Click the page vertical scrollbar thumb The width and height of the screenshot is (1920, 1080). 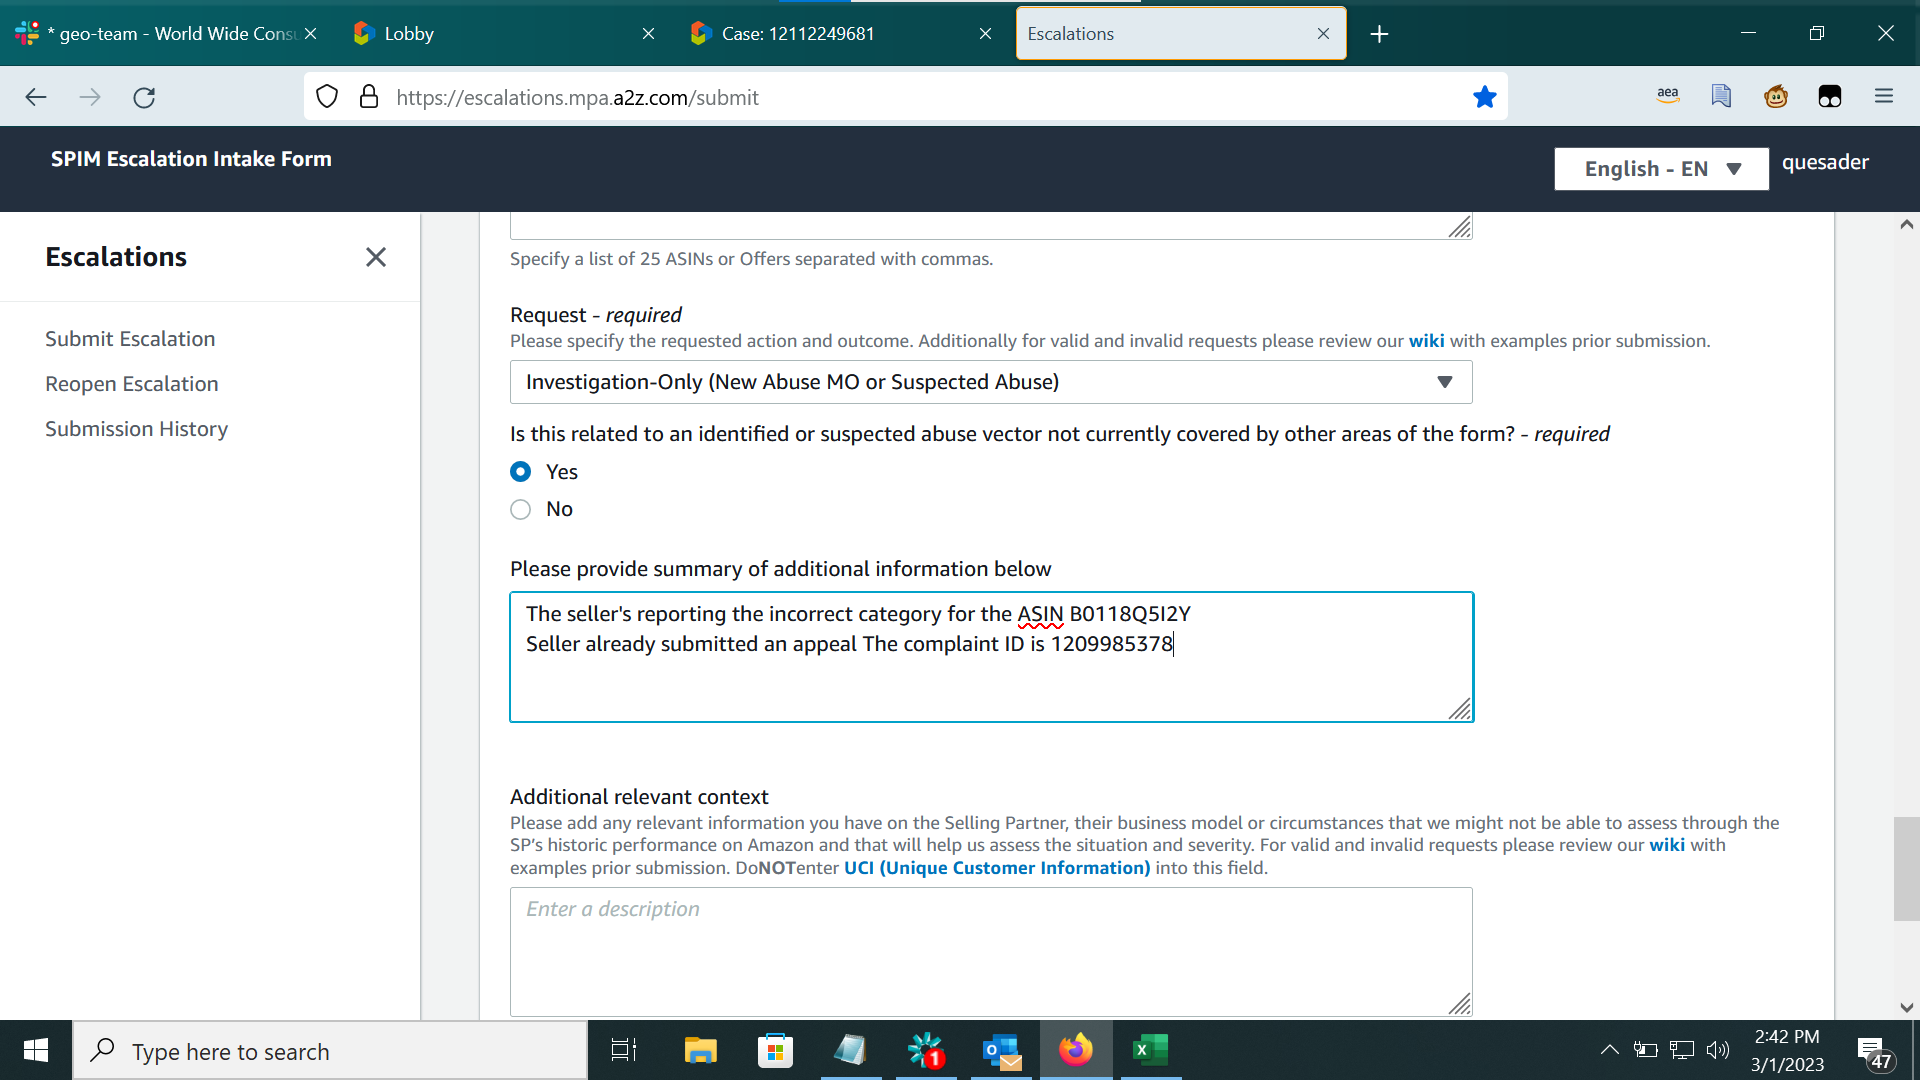(x=1906, y=869)
